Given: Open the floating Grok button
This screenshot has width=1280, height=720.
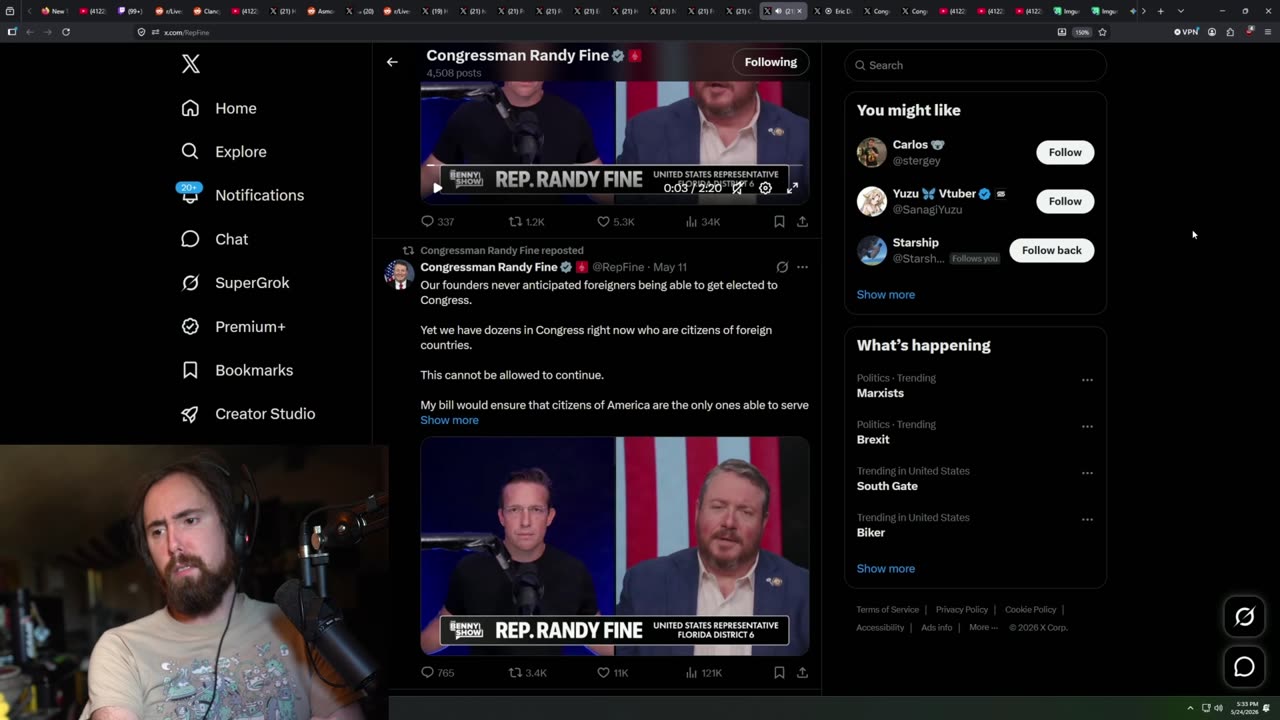Looking at the screenshot, I should click(x=1244, y=617).
